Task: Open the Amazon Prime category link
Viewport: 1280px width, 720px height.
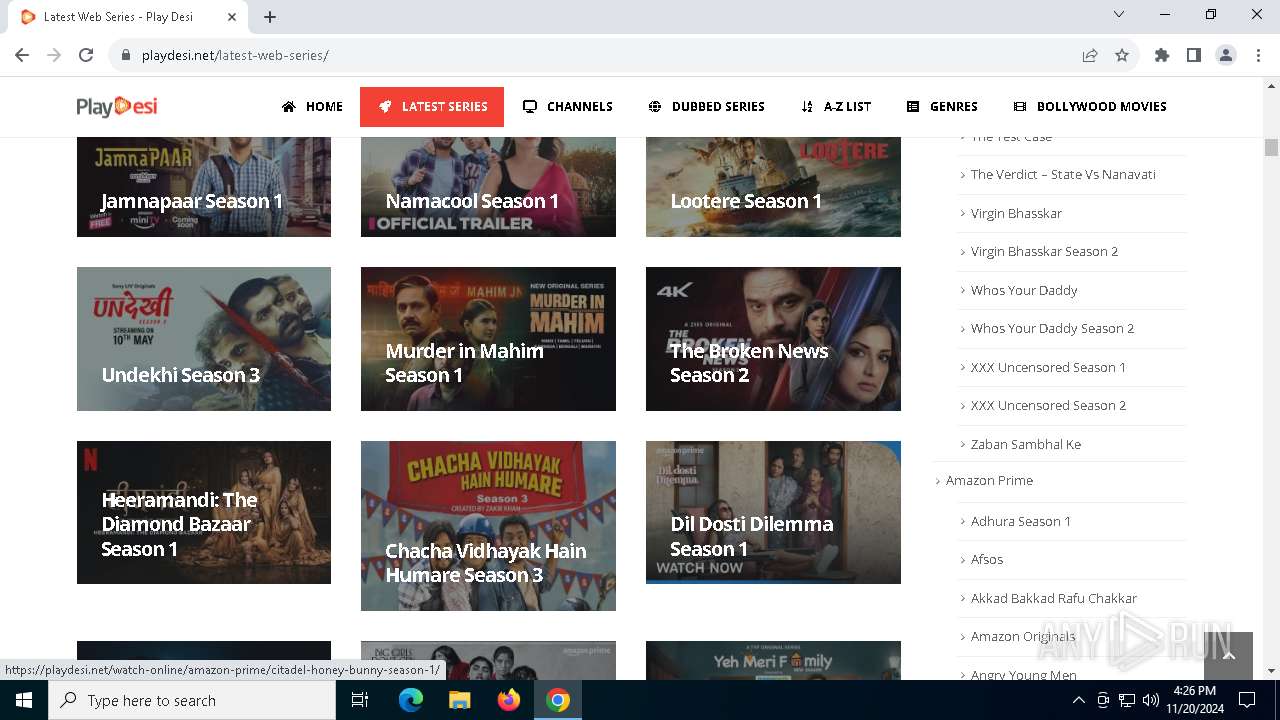Action: click(989, 480)
